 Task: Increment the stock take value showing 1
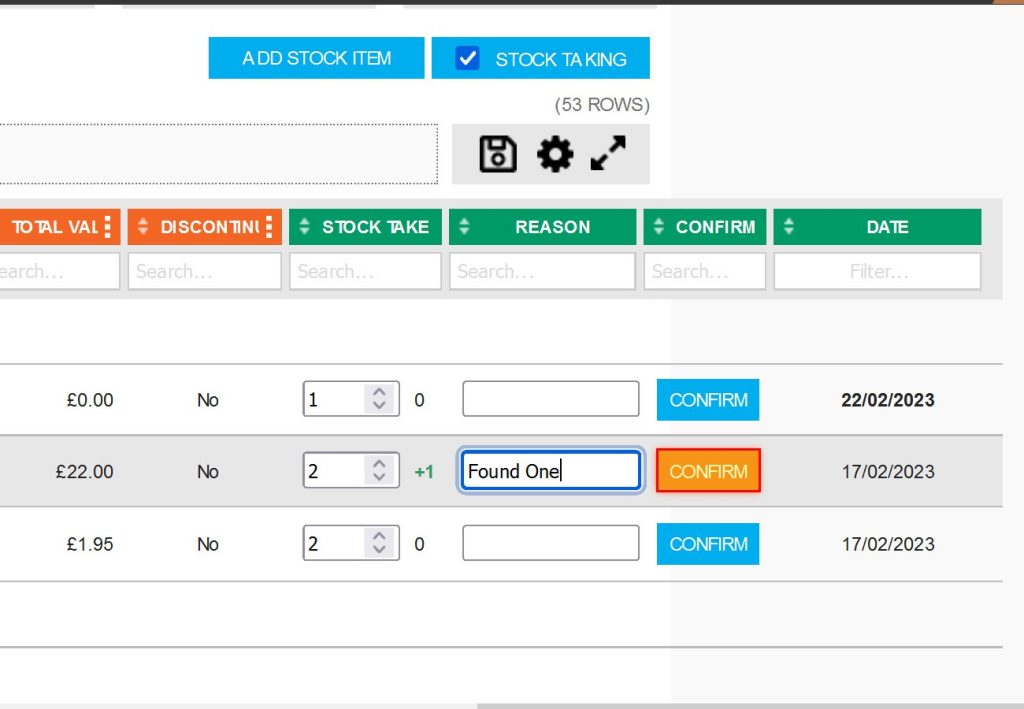click(x=379, y=392)
